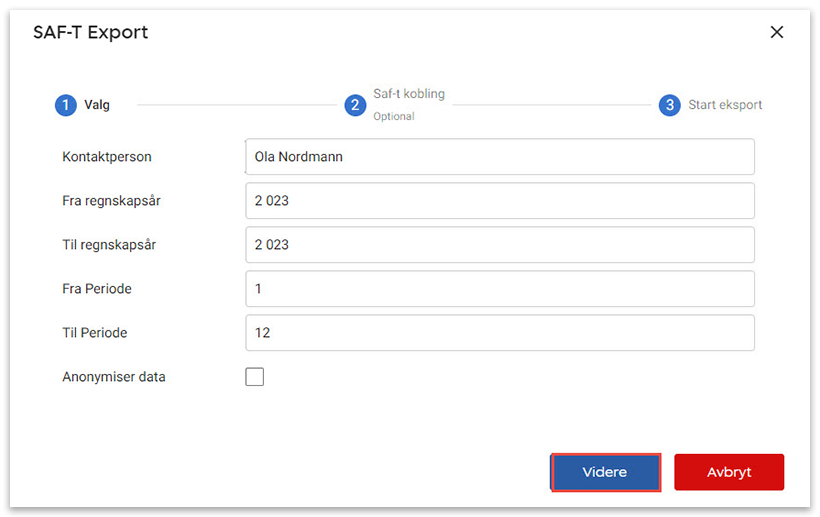Click the Til Periode text label
Viewport: 820px width, 517px height.
(x=95, y=333)
